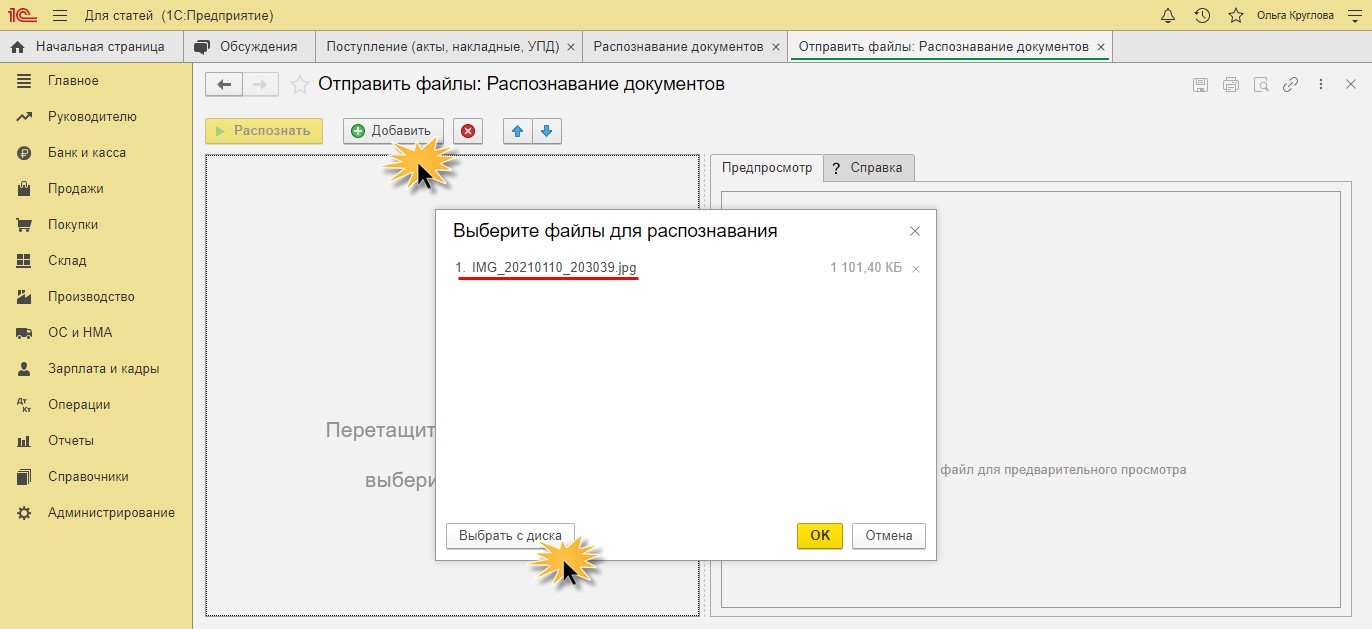
Task: Open notifications bell icon
Action: pos(1168,16)
